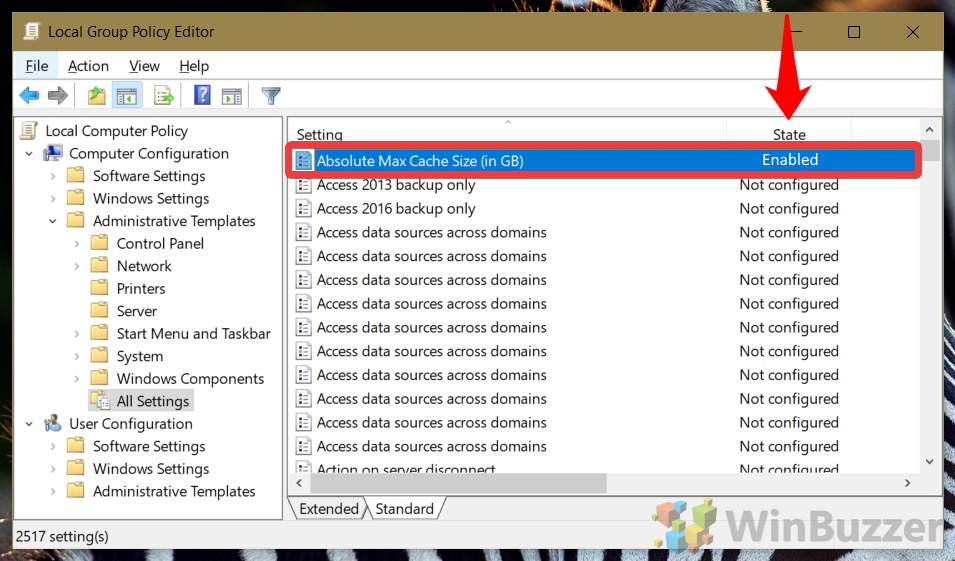The height and width of the screenshot is (561, 955).
Task: Click the Printers folder icon
Action: (x=99, y=288)
